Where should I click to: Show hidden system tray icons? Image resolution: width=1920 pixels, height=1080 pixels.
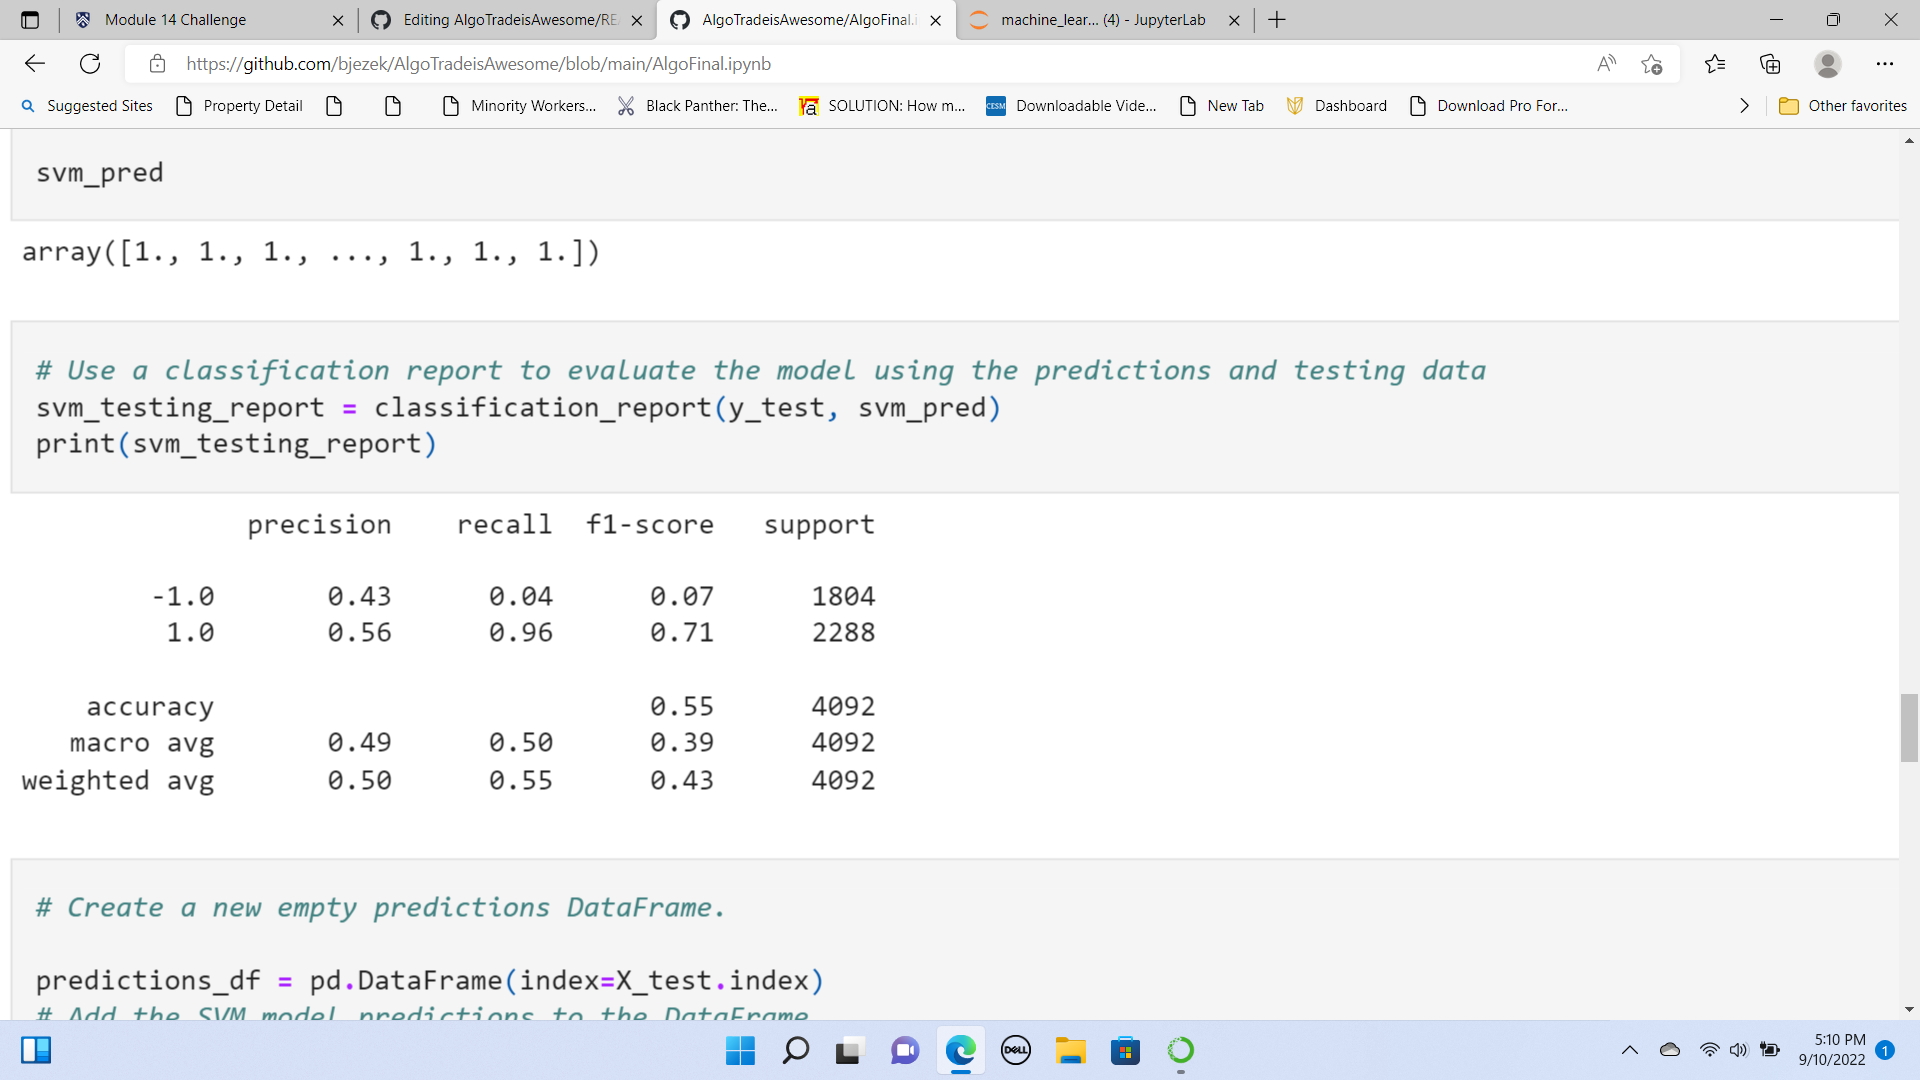click(1629, 1050)
